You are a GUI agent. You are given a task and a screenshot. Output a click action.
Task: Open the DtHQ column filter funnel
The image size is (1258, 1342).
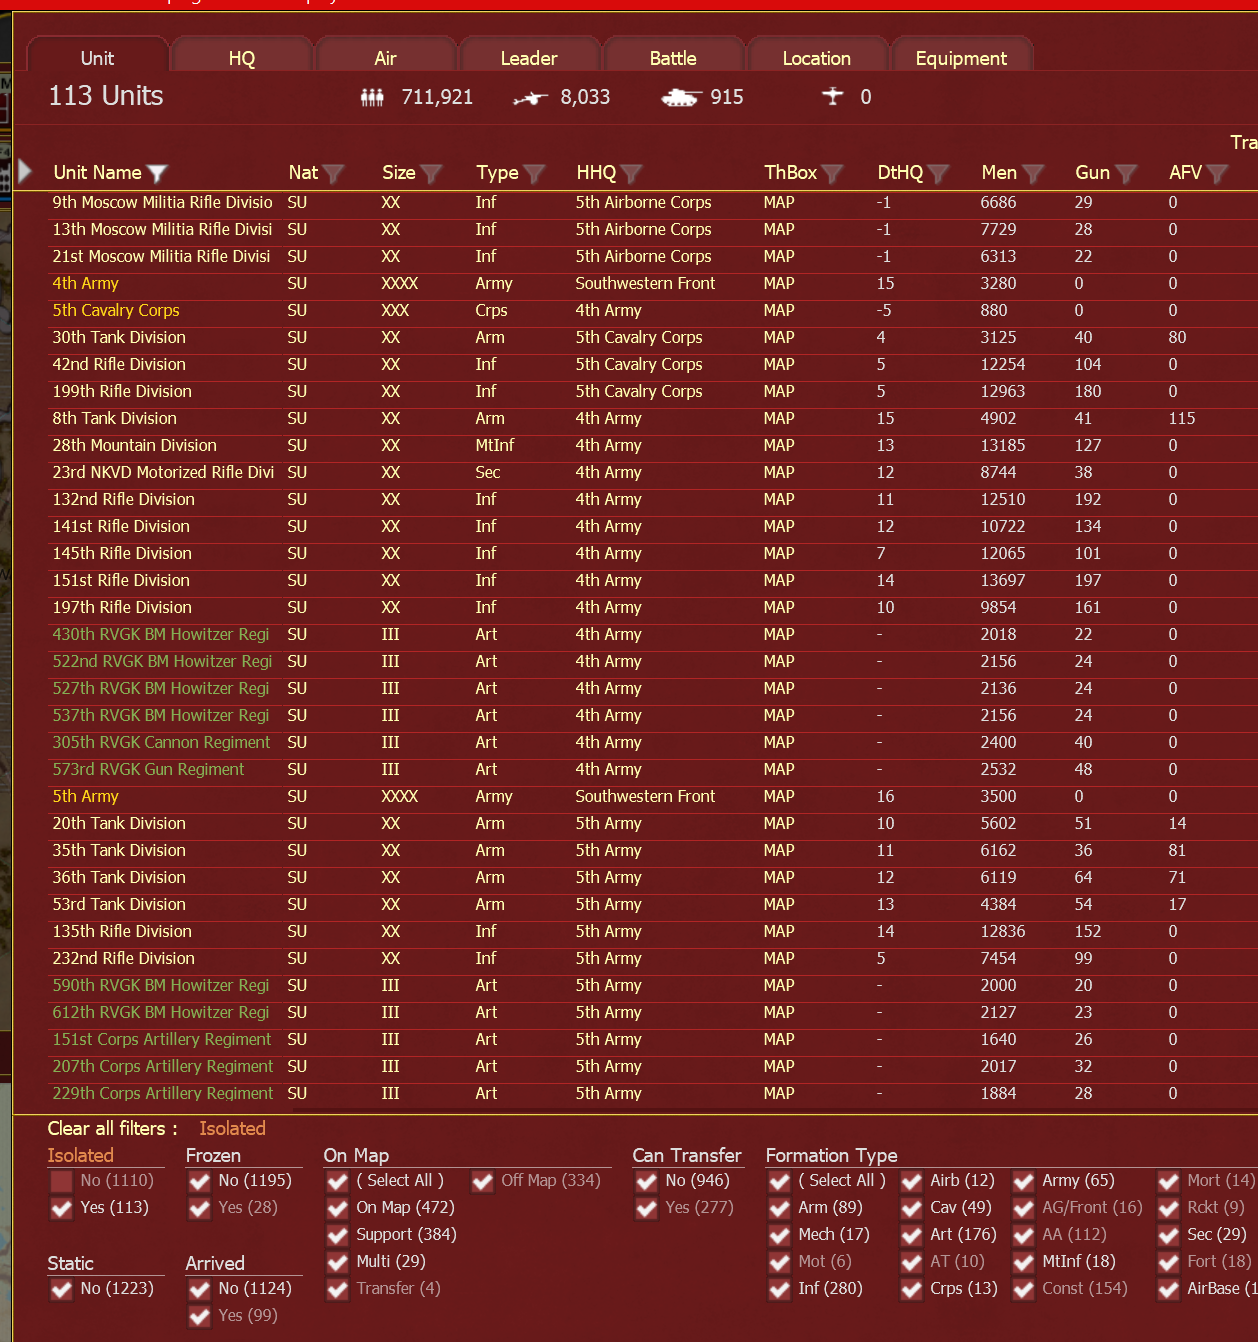938,173
